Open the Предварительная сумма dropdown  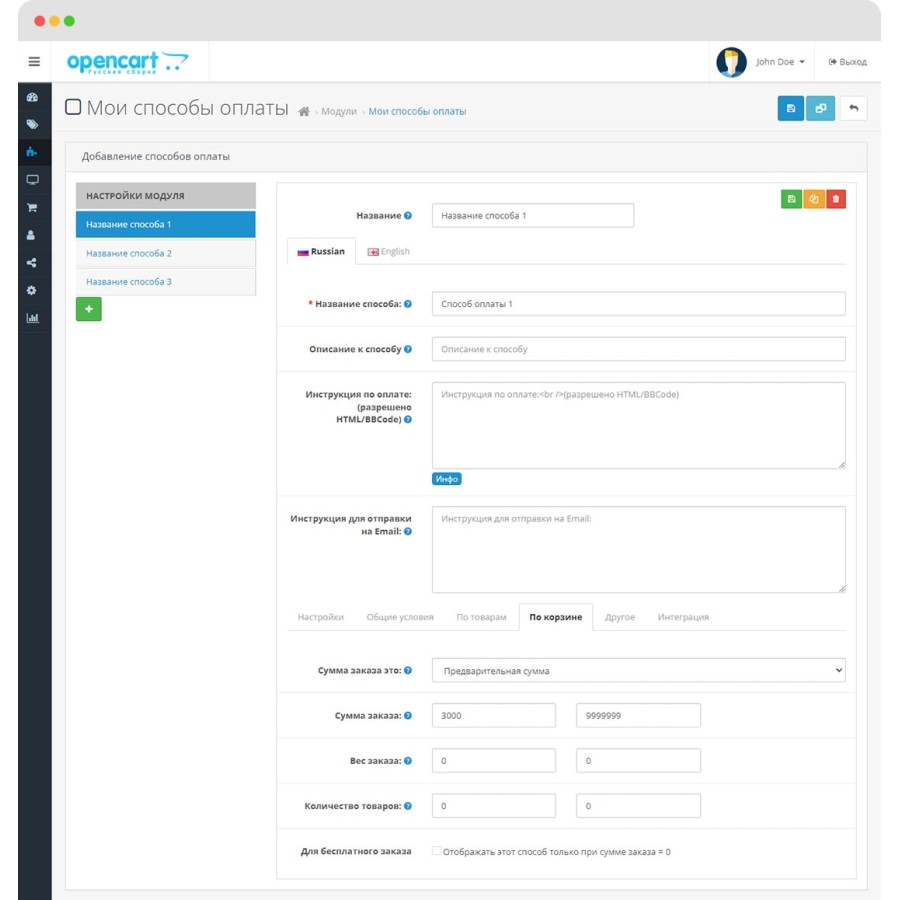pos(638,670)
